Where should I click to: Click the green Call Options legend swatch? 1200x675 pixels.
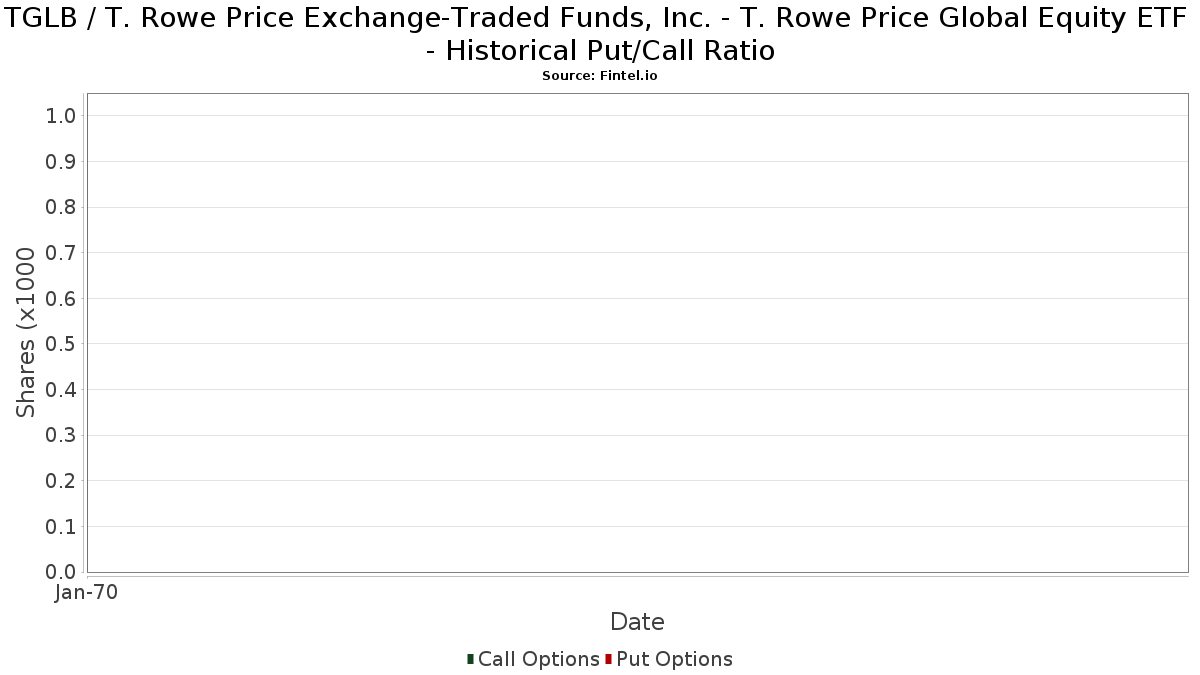pyautogui.click(x=470, y=659)
